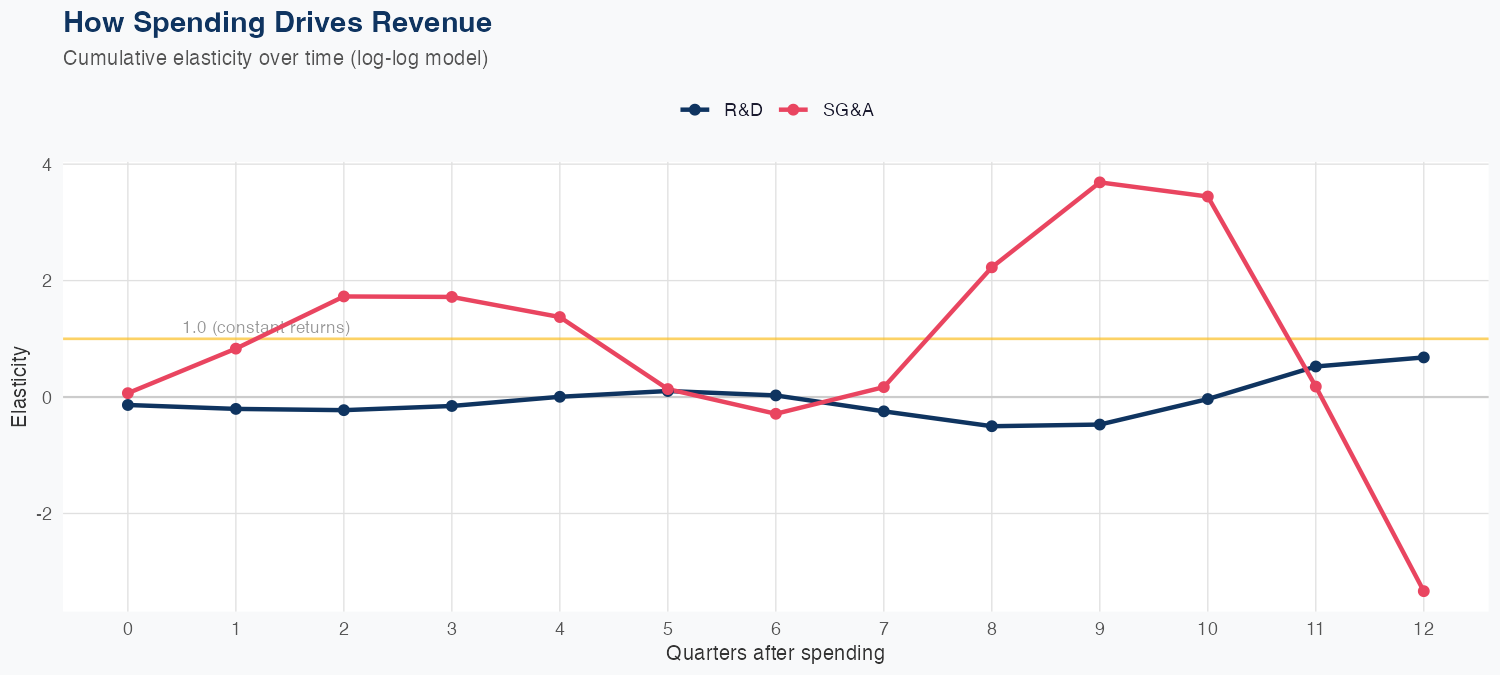Click the "Quarters after spending" axis title
The height and width of the screenshot is (675, 1500).
(x=775, y=654)
